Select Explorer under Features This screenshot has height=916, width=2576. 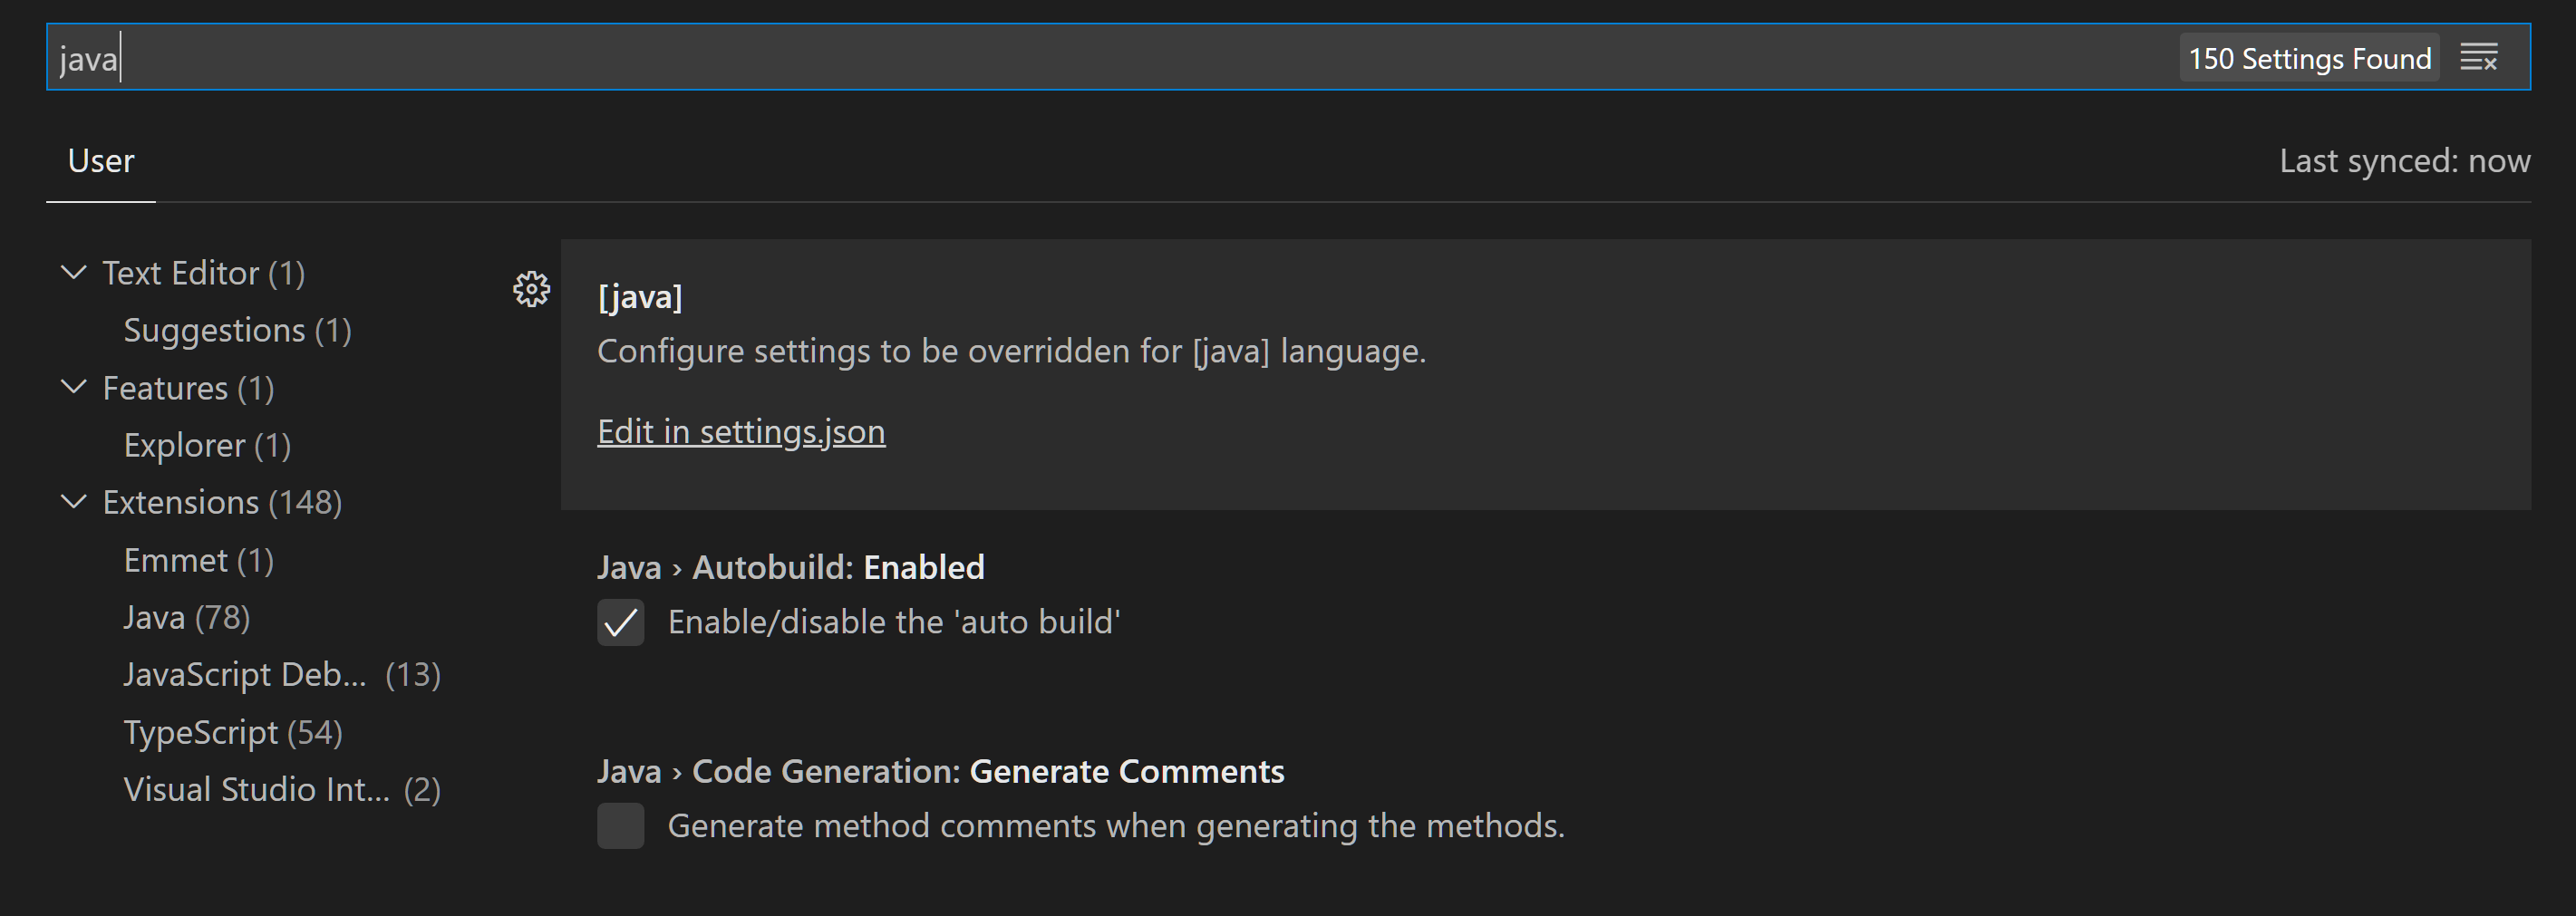(206, 445)
